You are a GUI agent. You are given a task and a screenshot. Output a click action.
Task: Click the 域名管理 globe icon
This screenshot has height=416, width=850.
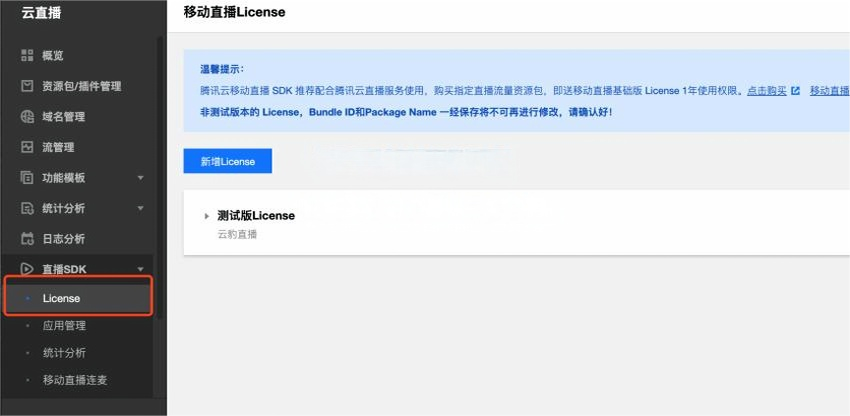(x=27, y=117)
